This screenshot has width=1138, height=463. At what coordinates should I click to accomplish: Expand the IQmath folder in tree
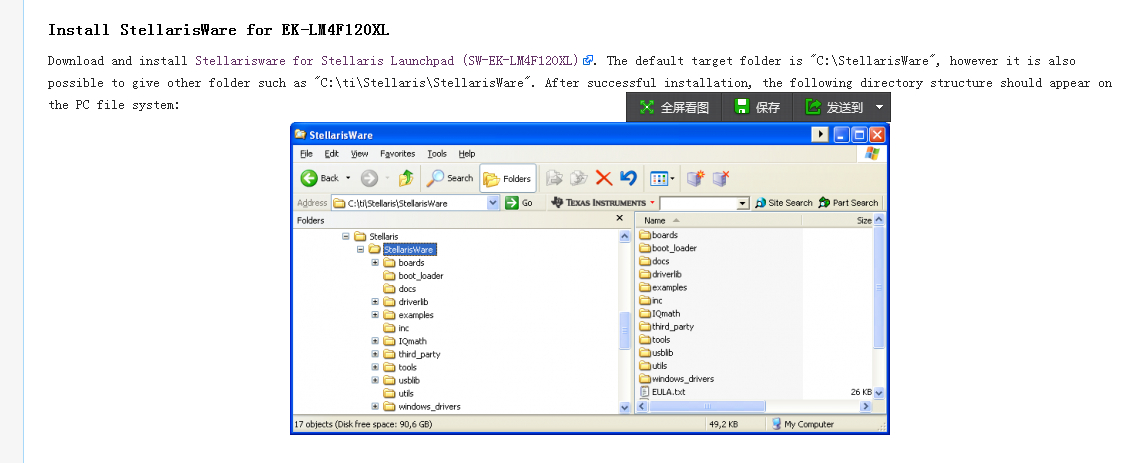pos(375,341)
